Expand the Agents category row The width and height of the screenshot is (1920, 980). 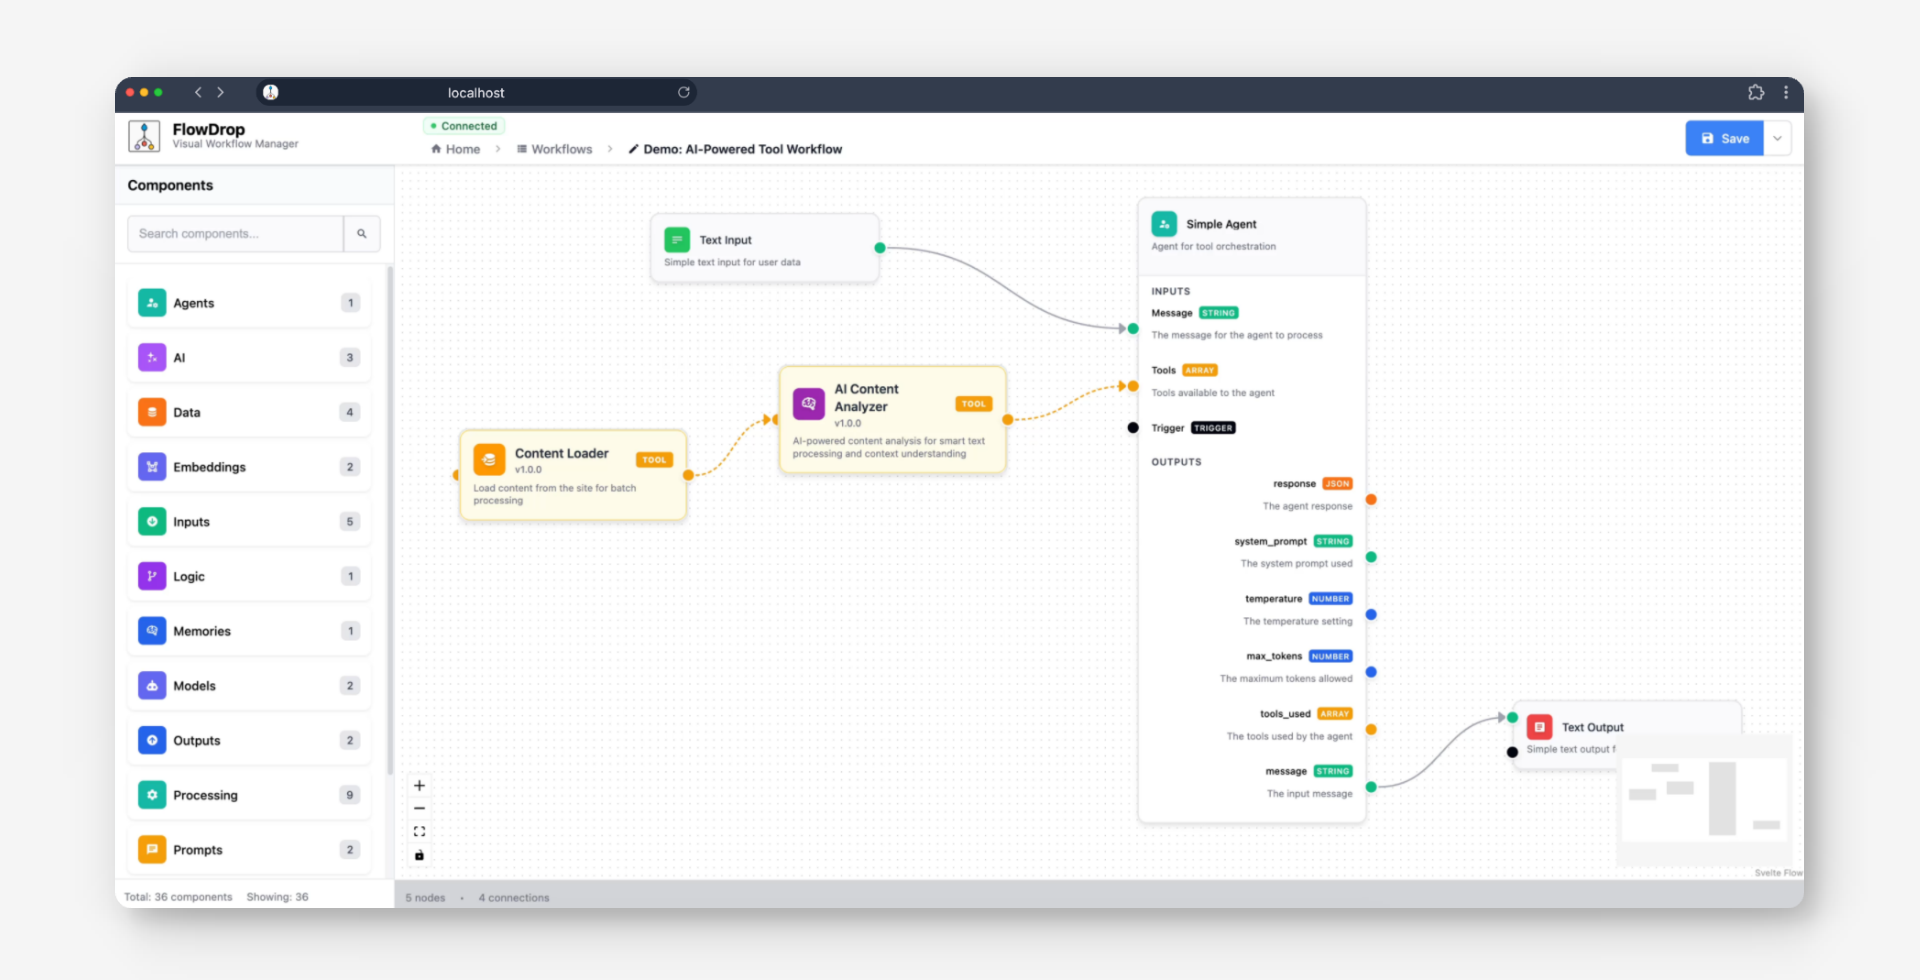(249, 303)
